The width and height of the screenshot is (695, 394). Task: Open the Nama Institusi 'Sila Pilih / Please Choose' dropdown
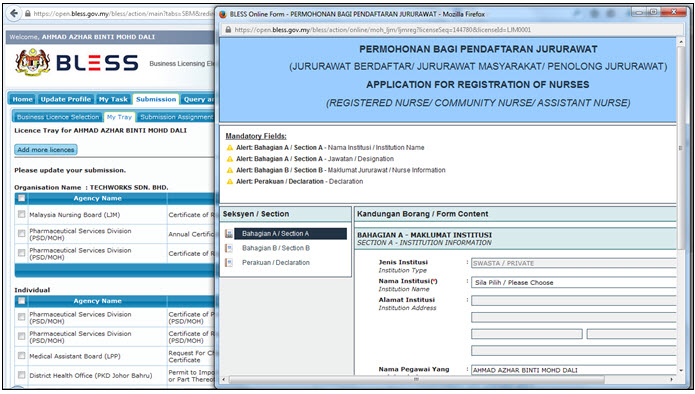(574, 282)
